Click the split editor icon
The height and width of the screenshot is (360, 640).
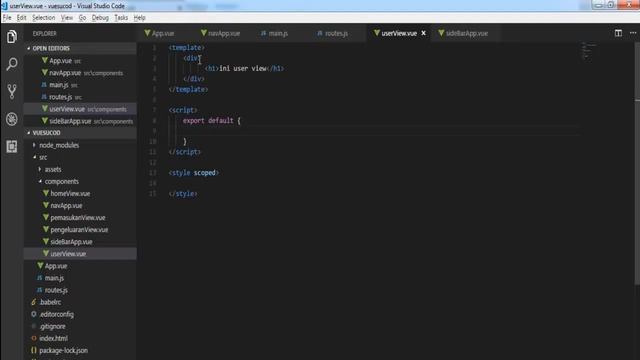click(618, 33)
